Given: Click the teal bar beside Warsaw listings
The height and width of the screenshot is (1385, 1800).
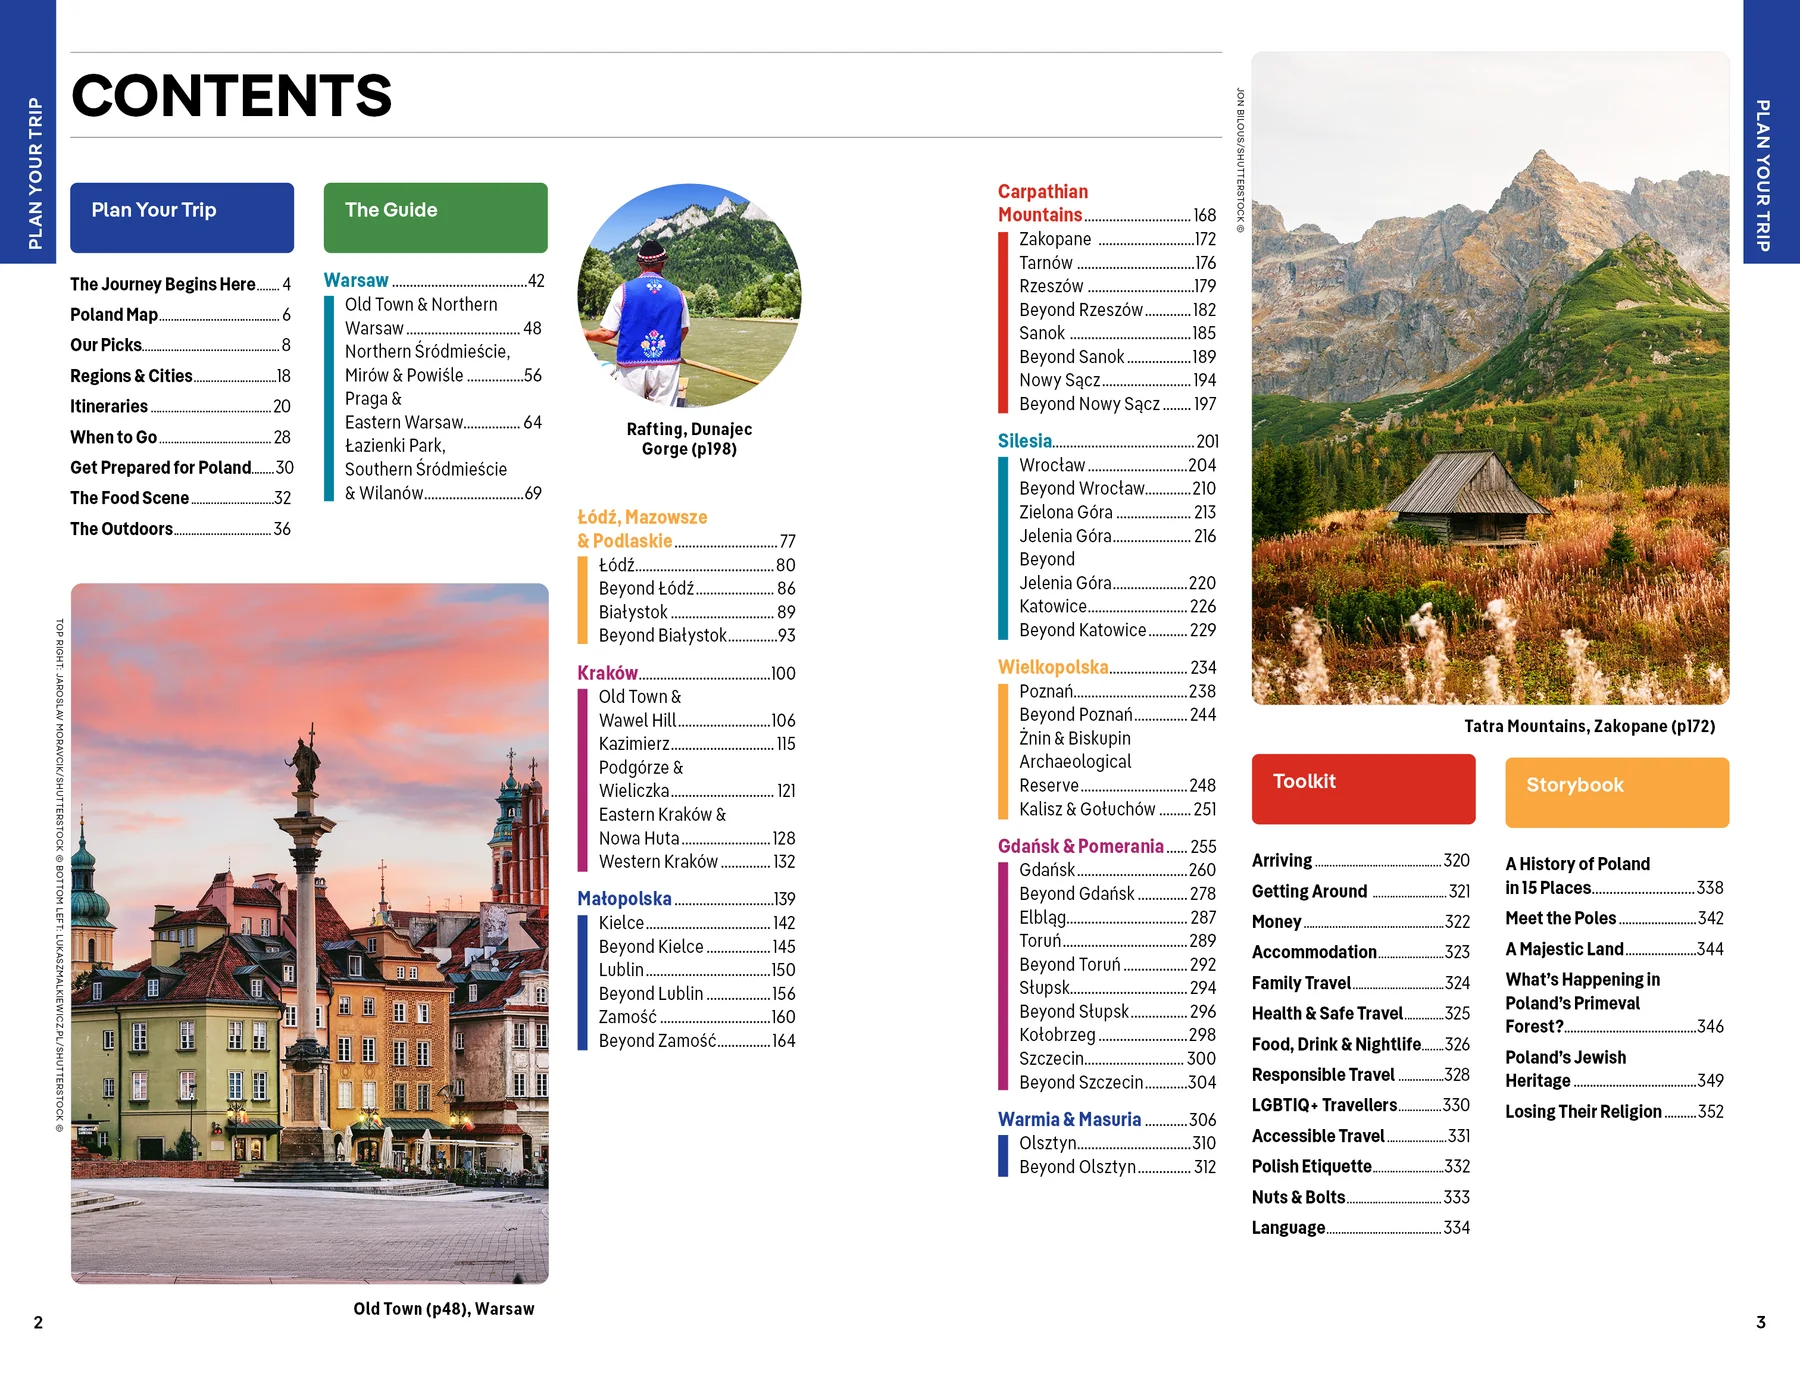Looking at the screenshot, I should [329, 395].
